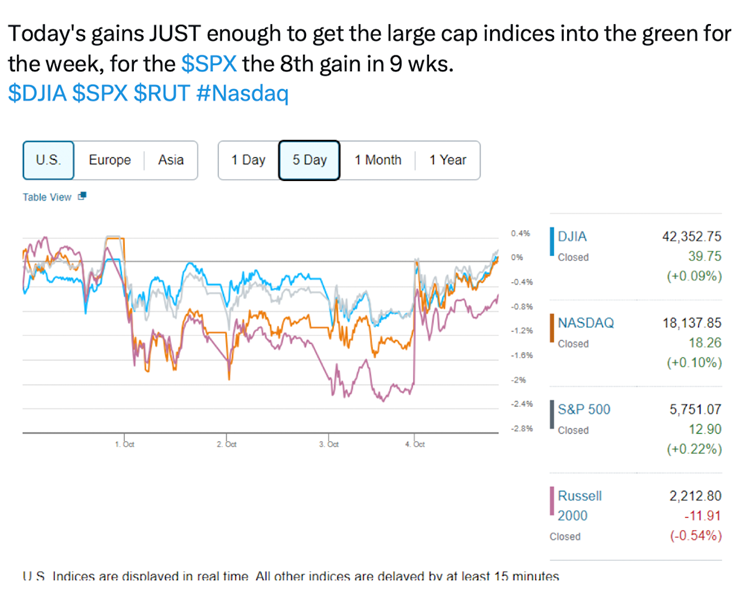Select the 1 Day time range
Screen dimensions: 749x595
tap(248, 160)
